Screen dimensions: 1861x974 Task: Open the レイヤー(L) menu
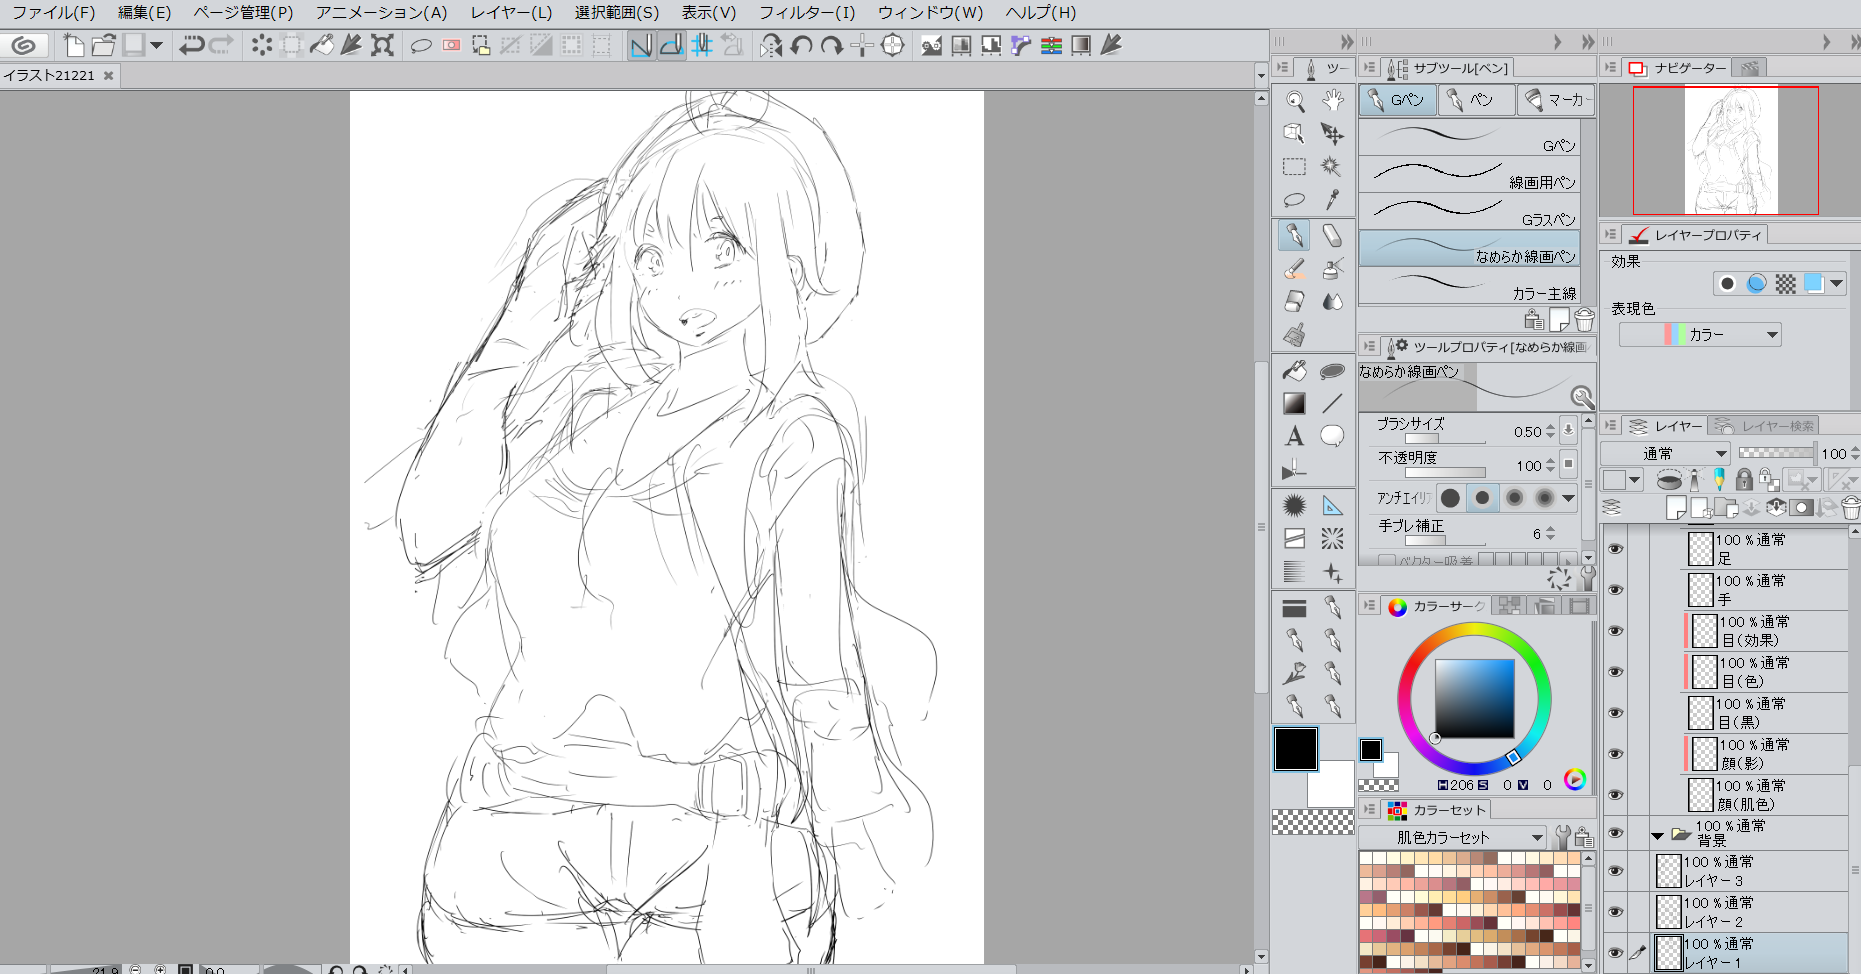511,13
